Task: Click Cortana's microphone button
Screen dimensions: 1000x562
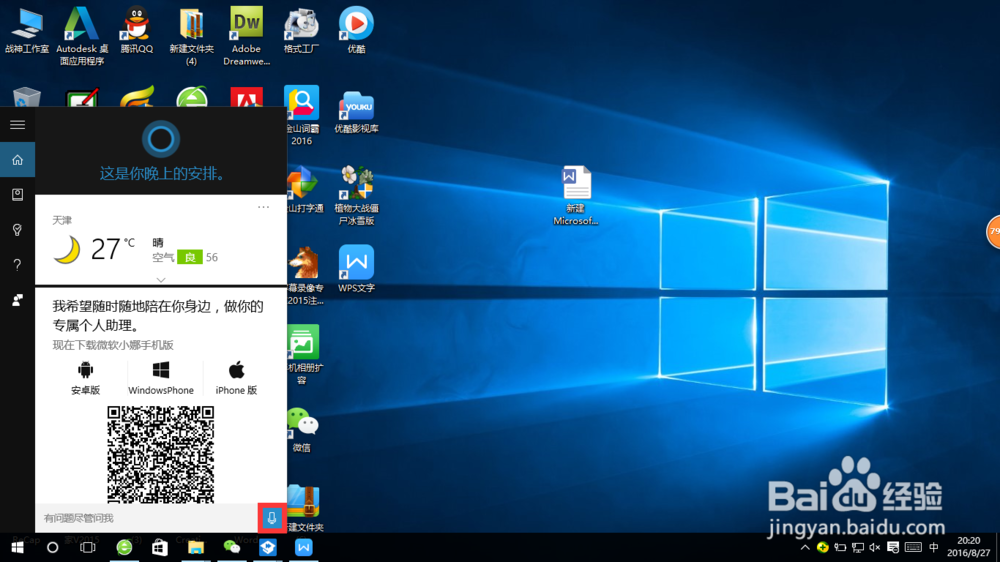Action: (x=272, y=518)
